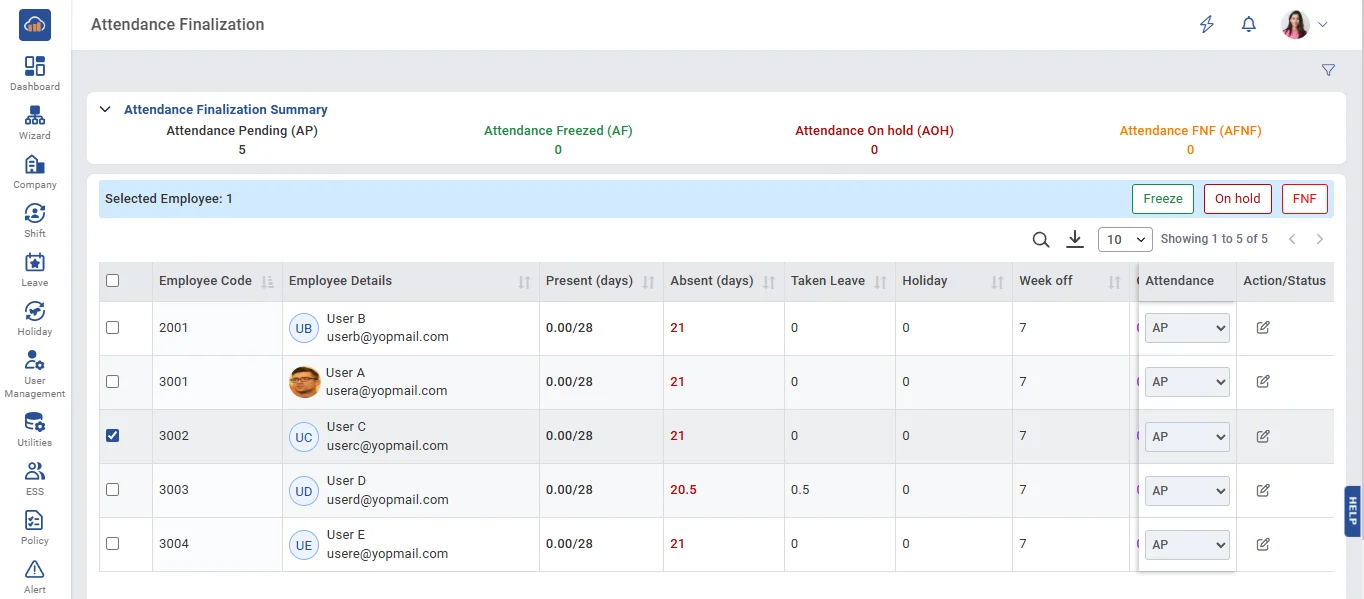1364x599 pixels.
Task: Select the checkbox for employee 3003
Action: click(x=113, y=490)
